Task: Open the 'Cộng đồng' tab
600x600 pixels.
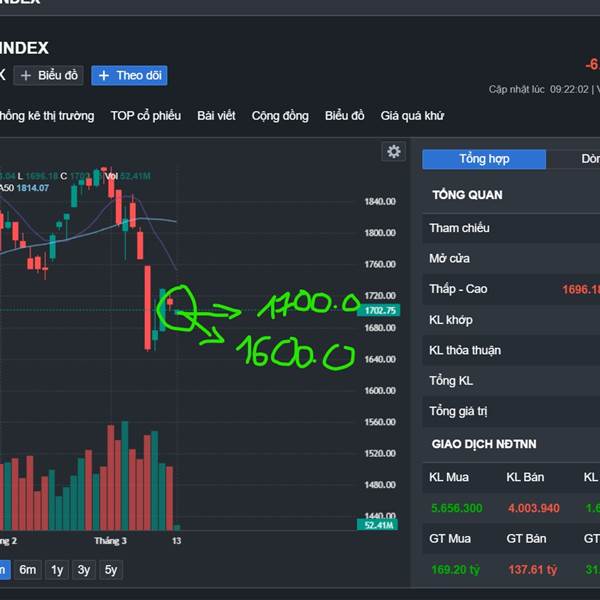Action: pos(280,116)
